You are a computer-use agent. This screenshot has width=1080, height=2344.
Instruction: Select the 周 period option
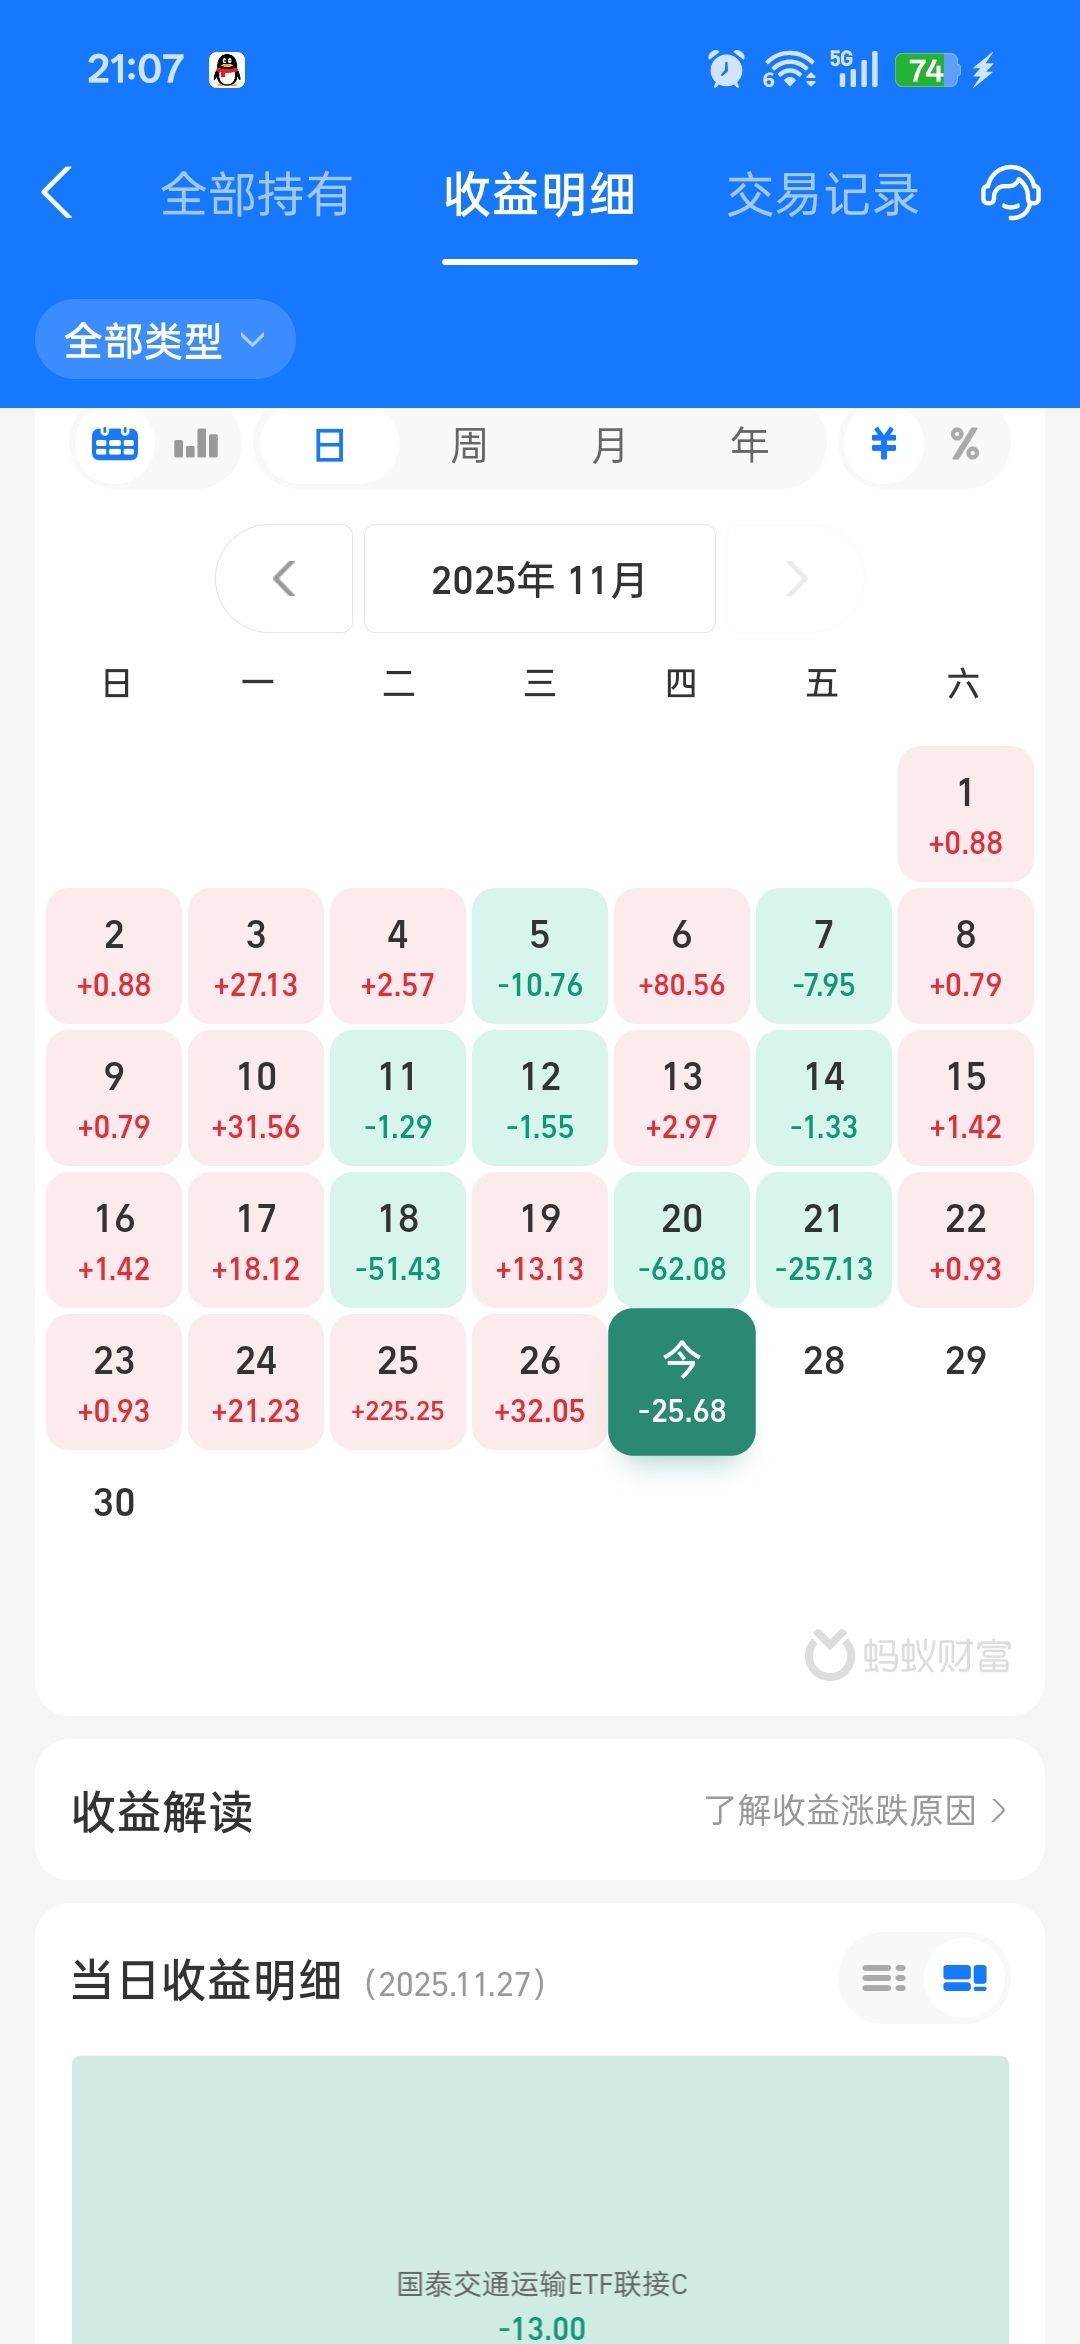469,444
